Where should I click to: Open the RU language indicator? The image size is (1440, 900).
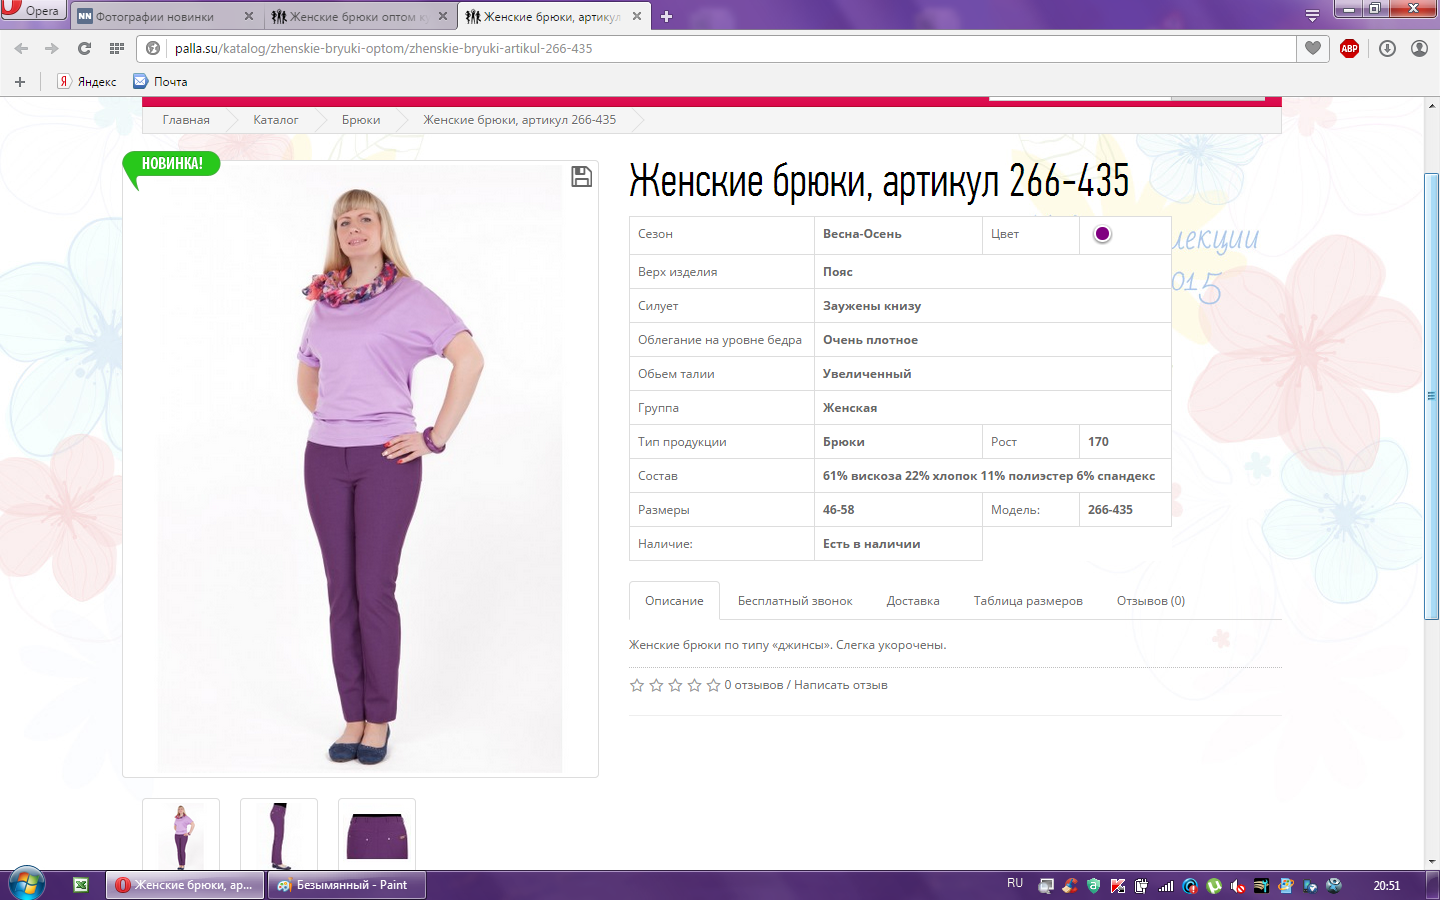pyautogui.click(x=1015, y=884)
